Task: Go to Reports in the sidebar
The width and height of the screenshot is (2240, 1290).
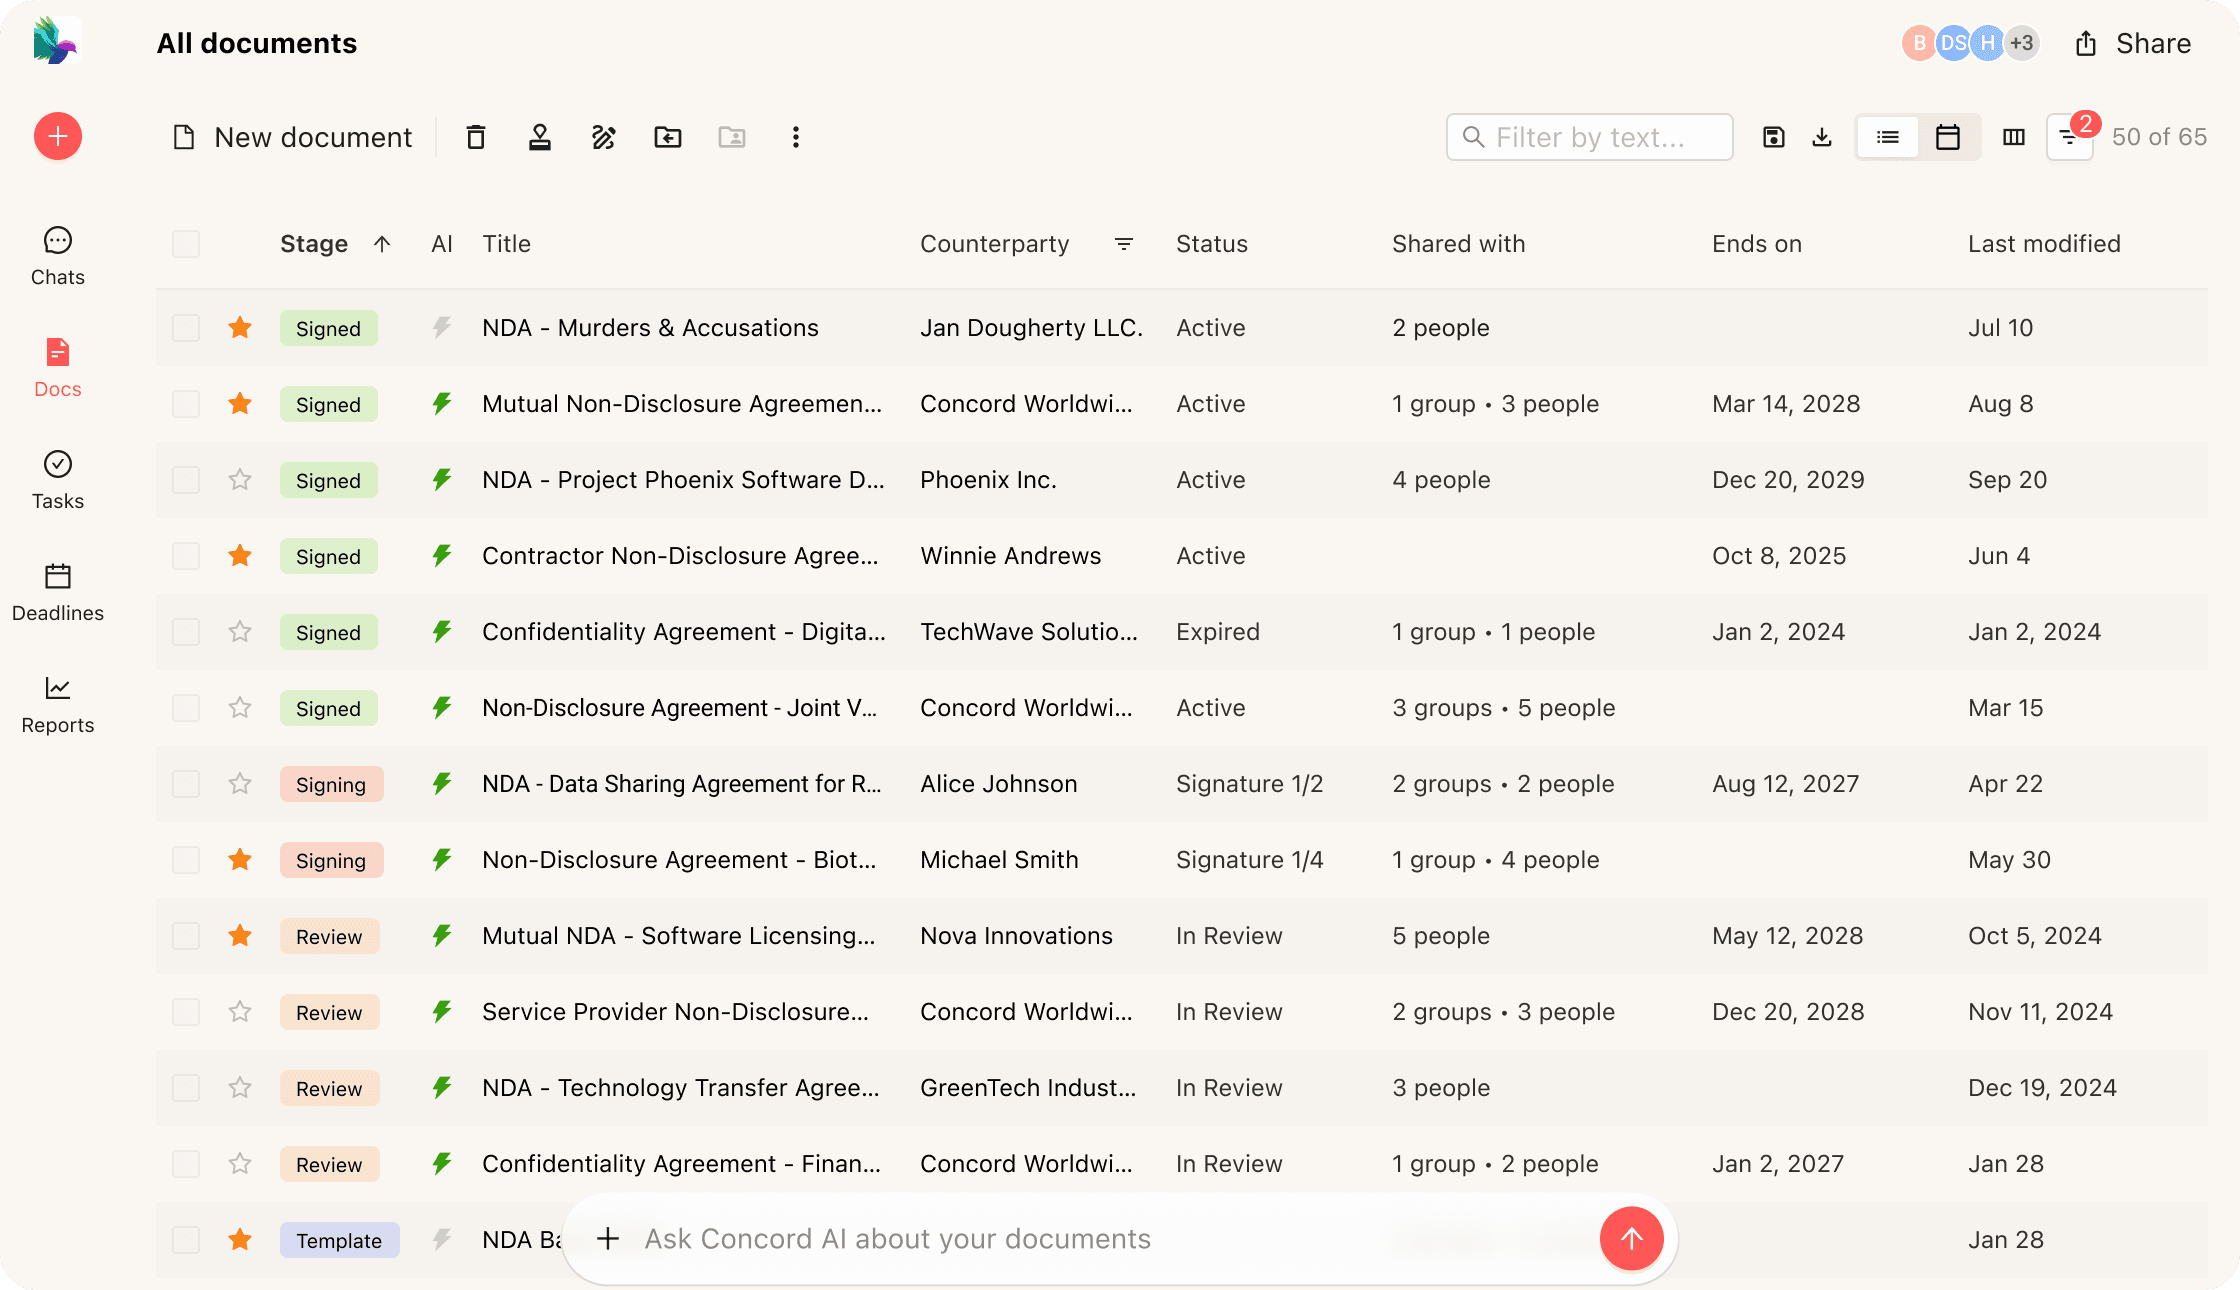Action: (58, 704)
